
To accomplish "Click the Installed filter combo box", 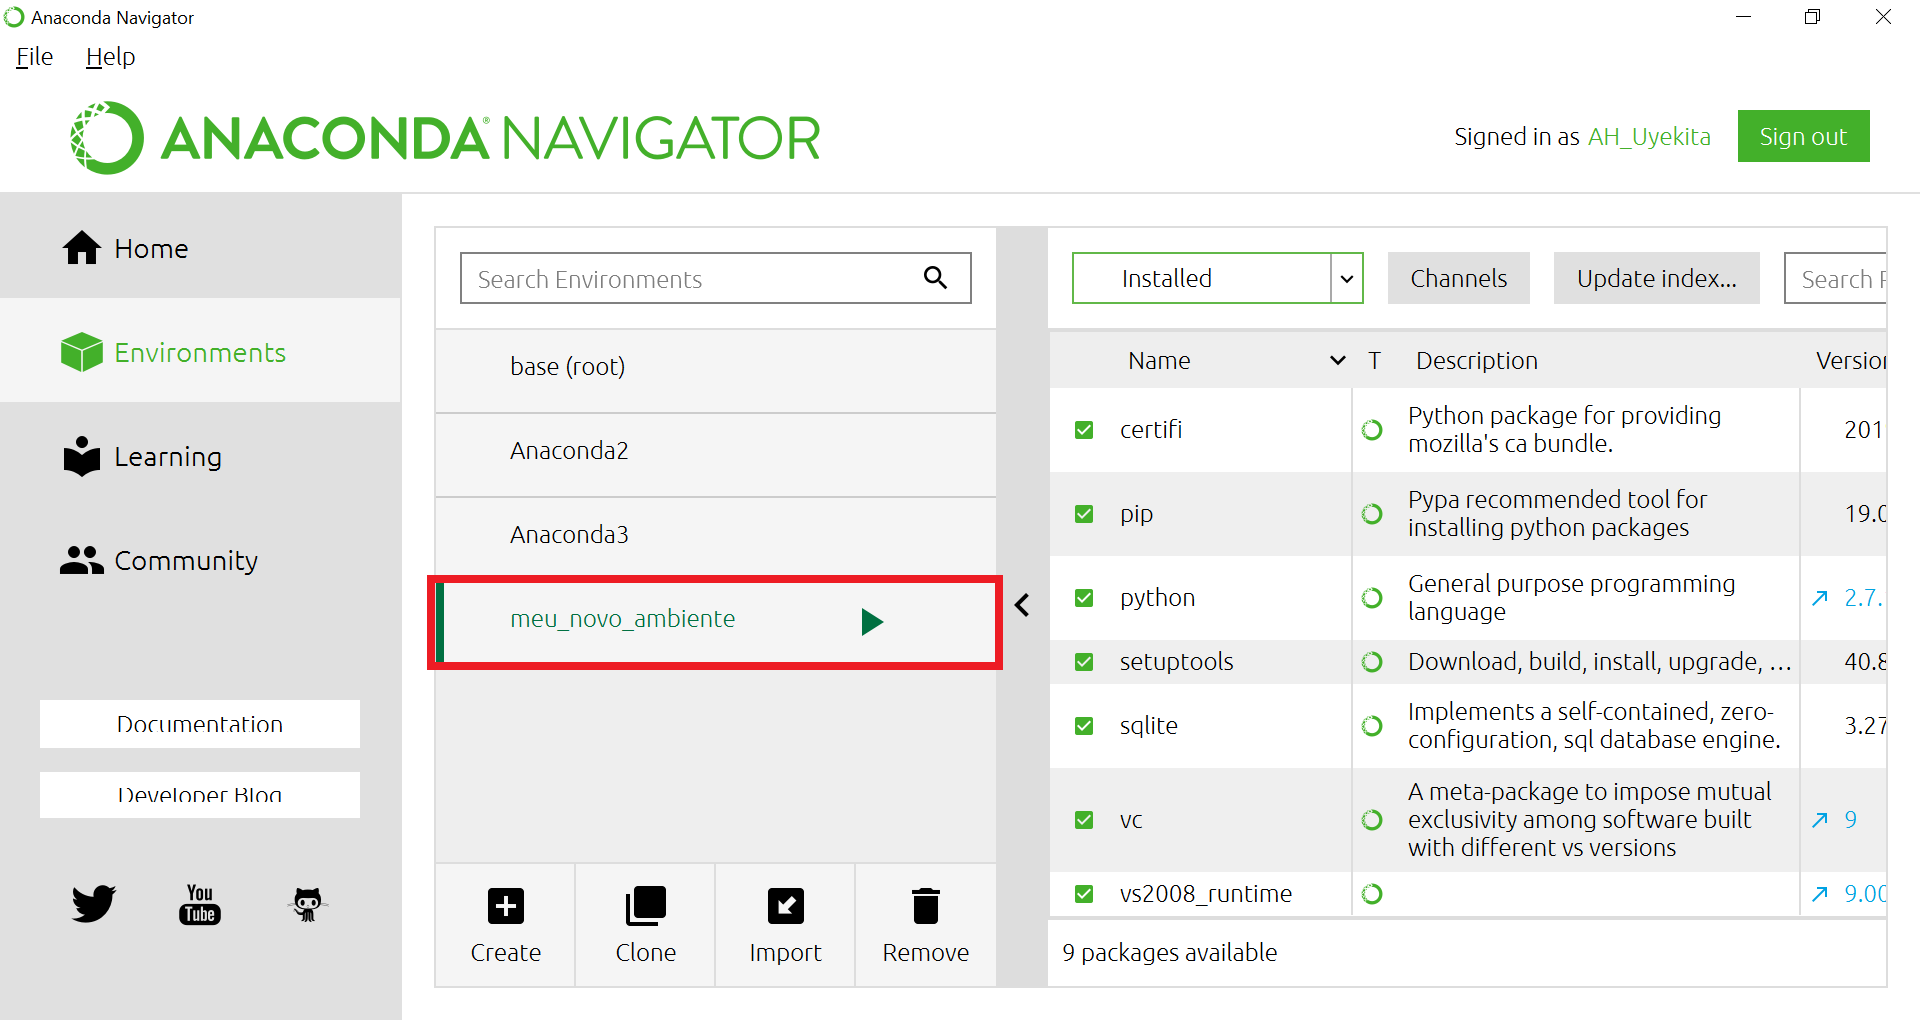I will (1218, 278).
